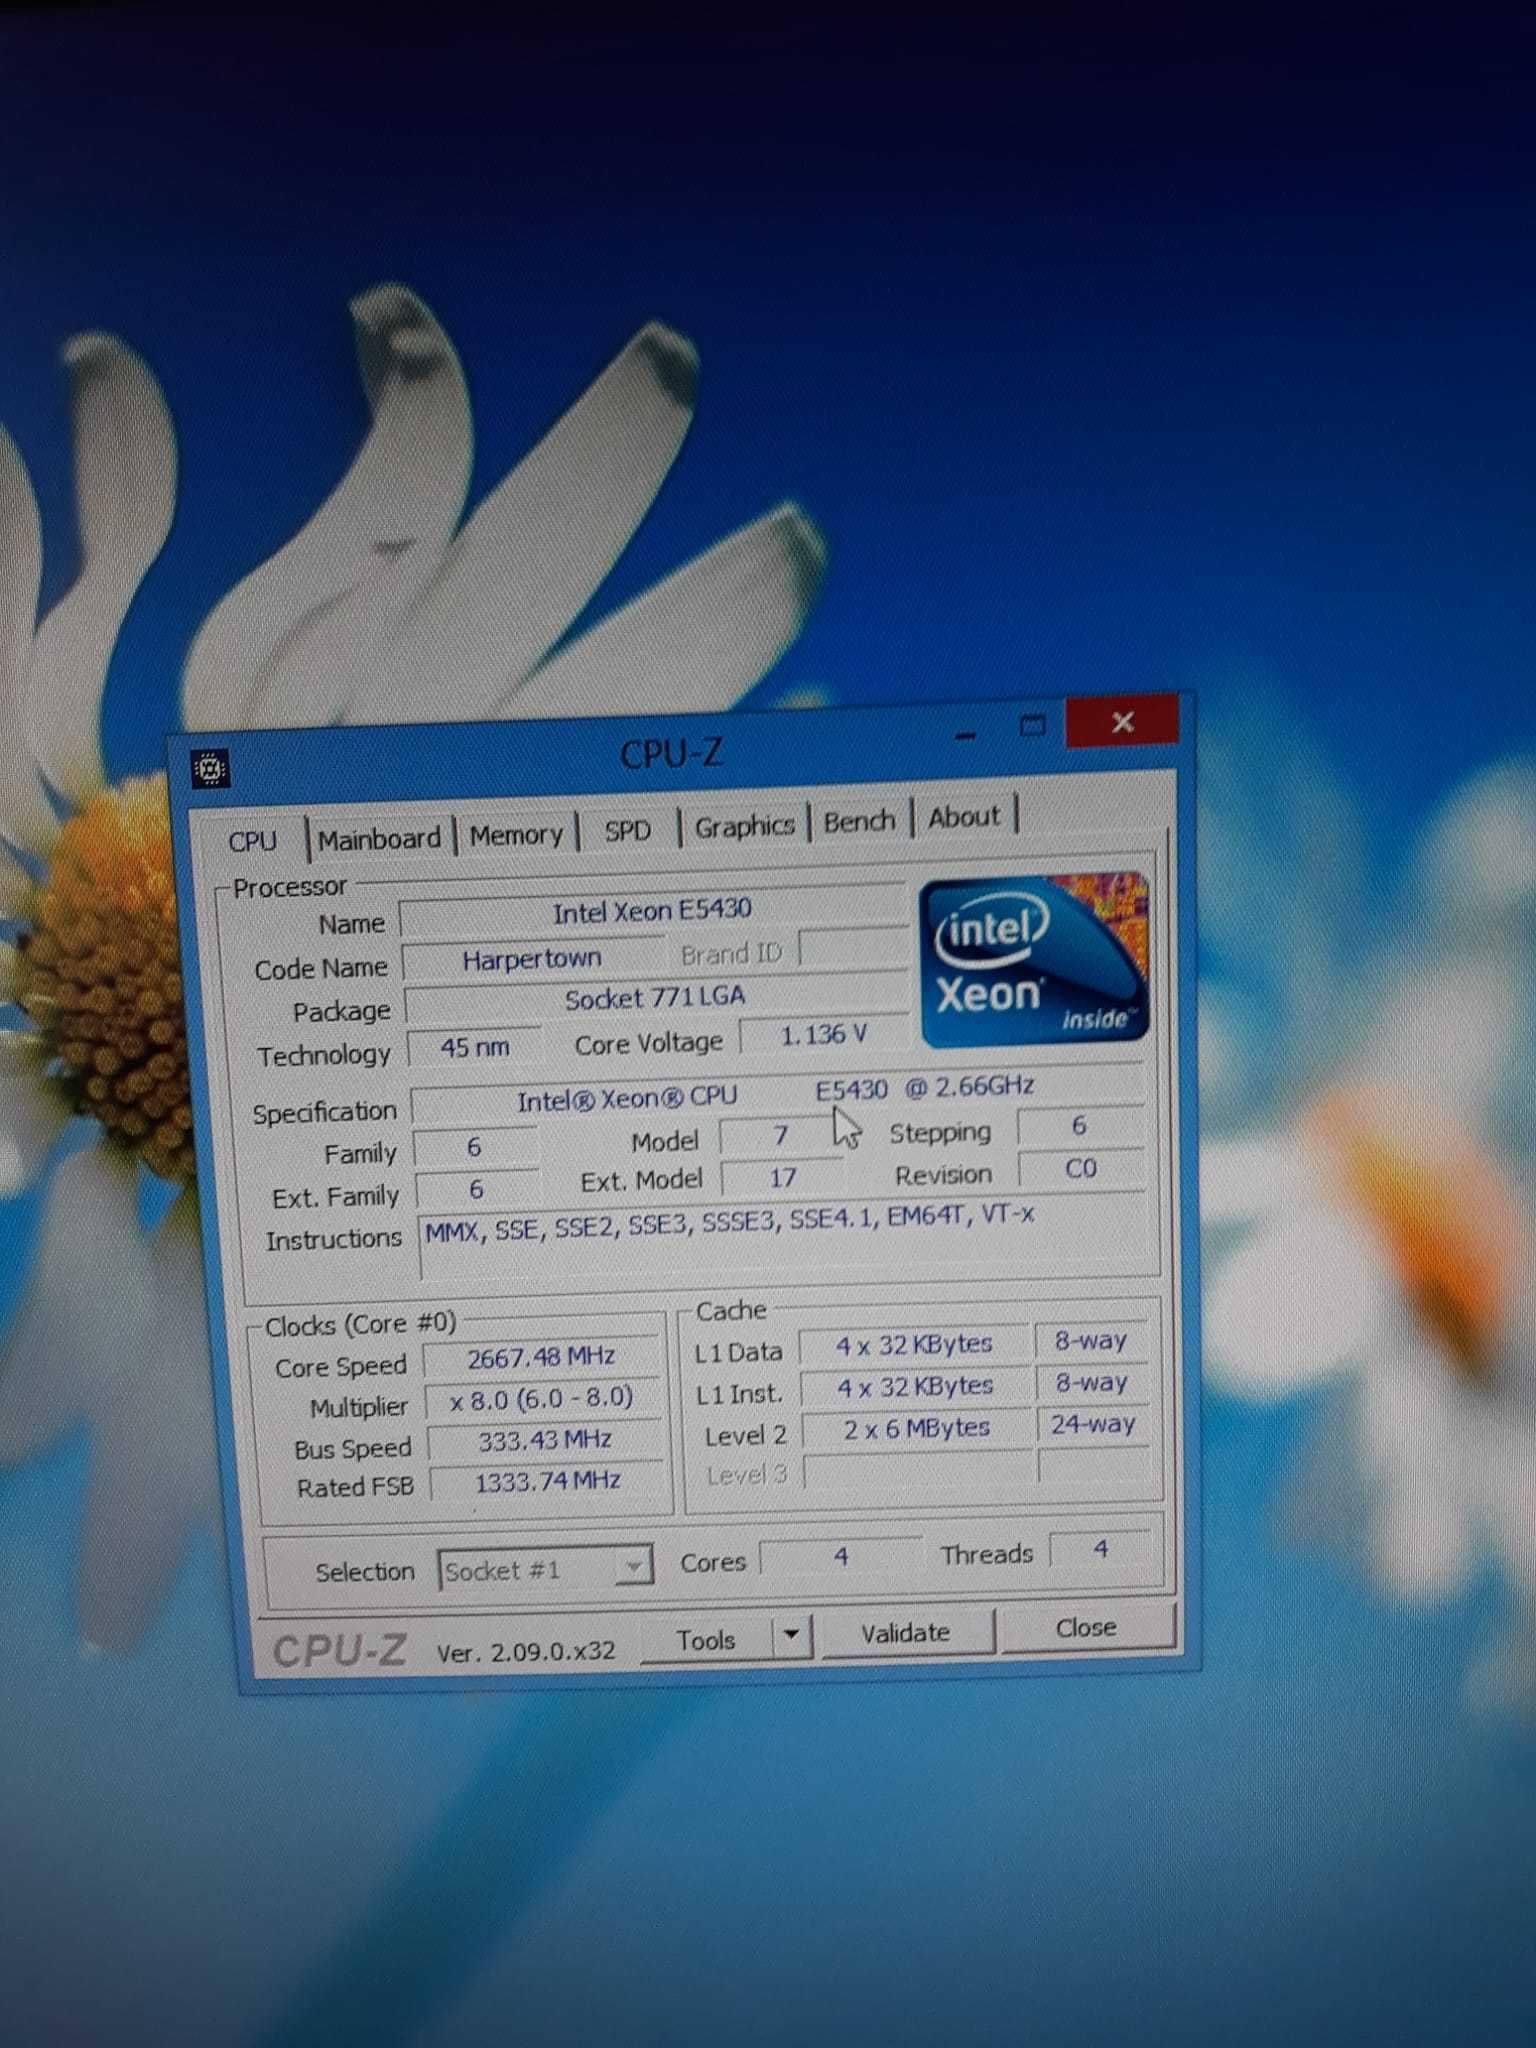The width and height of the screenshot is (1536, 2048).
Task: Click the Model value 7
Action: (781, 1135)
